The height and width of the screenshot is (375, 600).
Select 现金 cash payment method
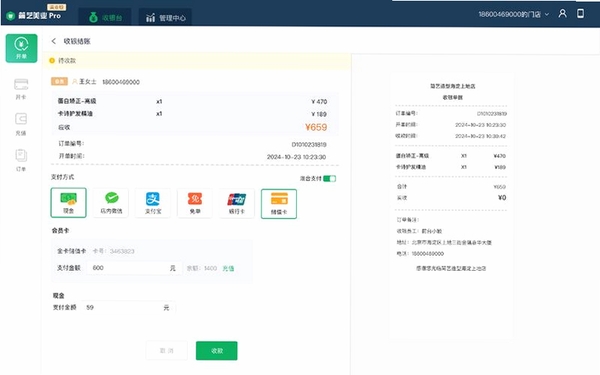tap(68, 202)
